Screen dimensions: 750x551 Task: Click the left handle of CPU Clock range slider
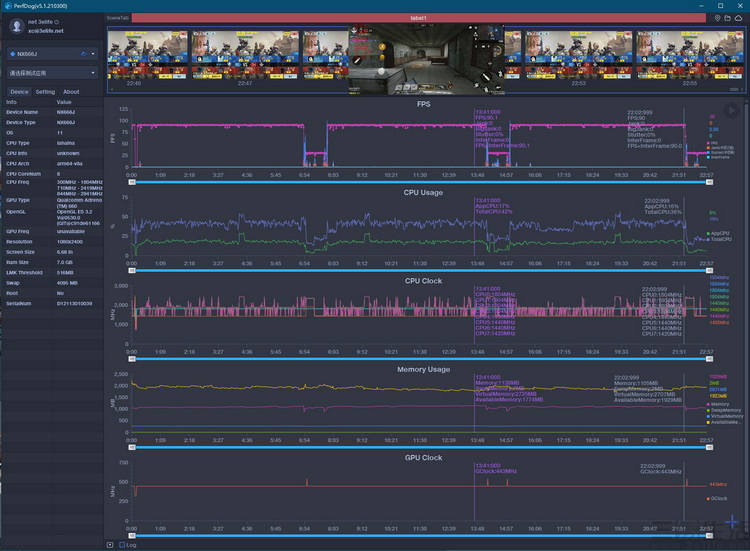132,359
